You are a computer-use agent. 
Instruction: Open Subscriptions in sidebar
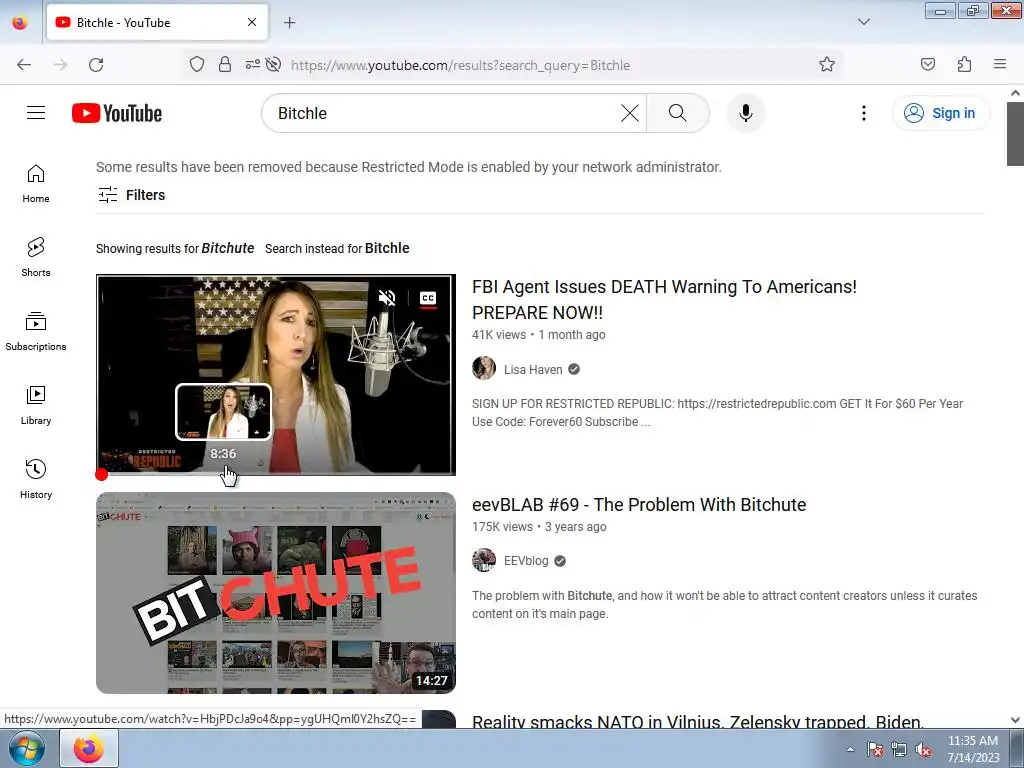click(x=36, y=331)
